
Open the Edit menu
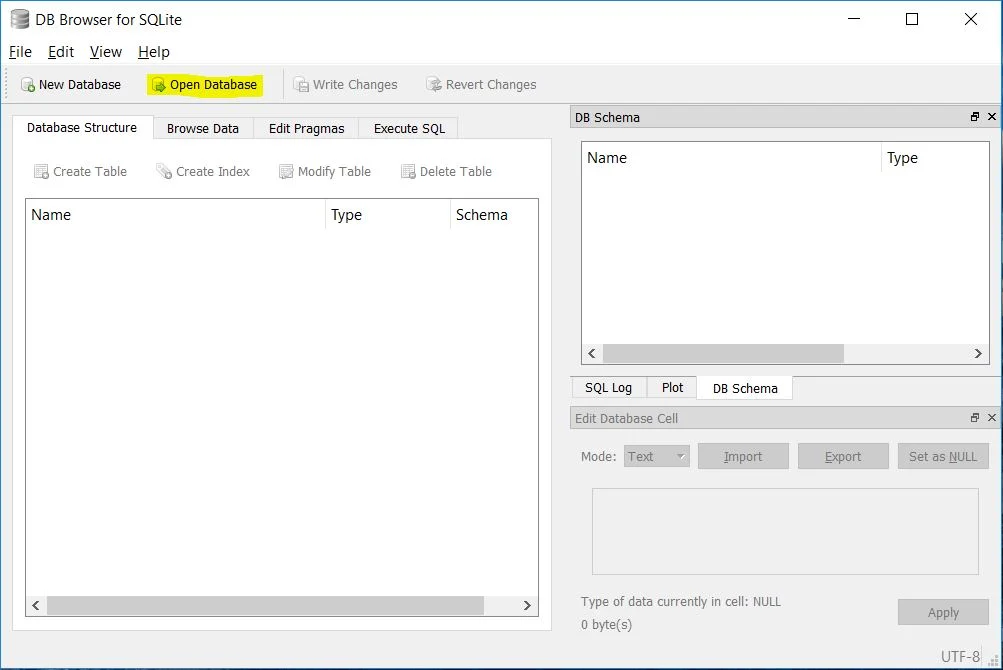point(61,52)
